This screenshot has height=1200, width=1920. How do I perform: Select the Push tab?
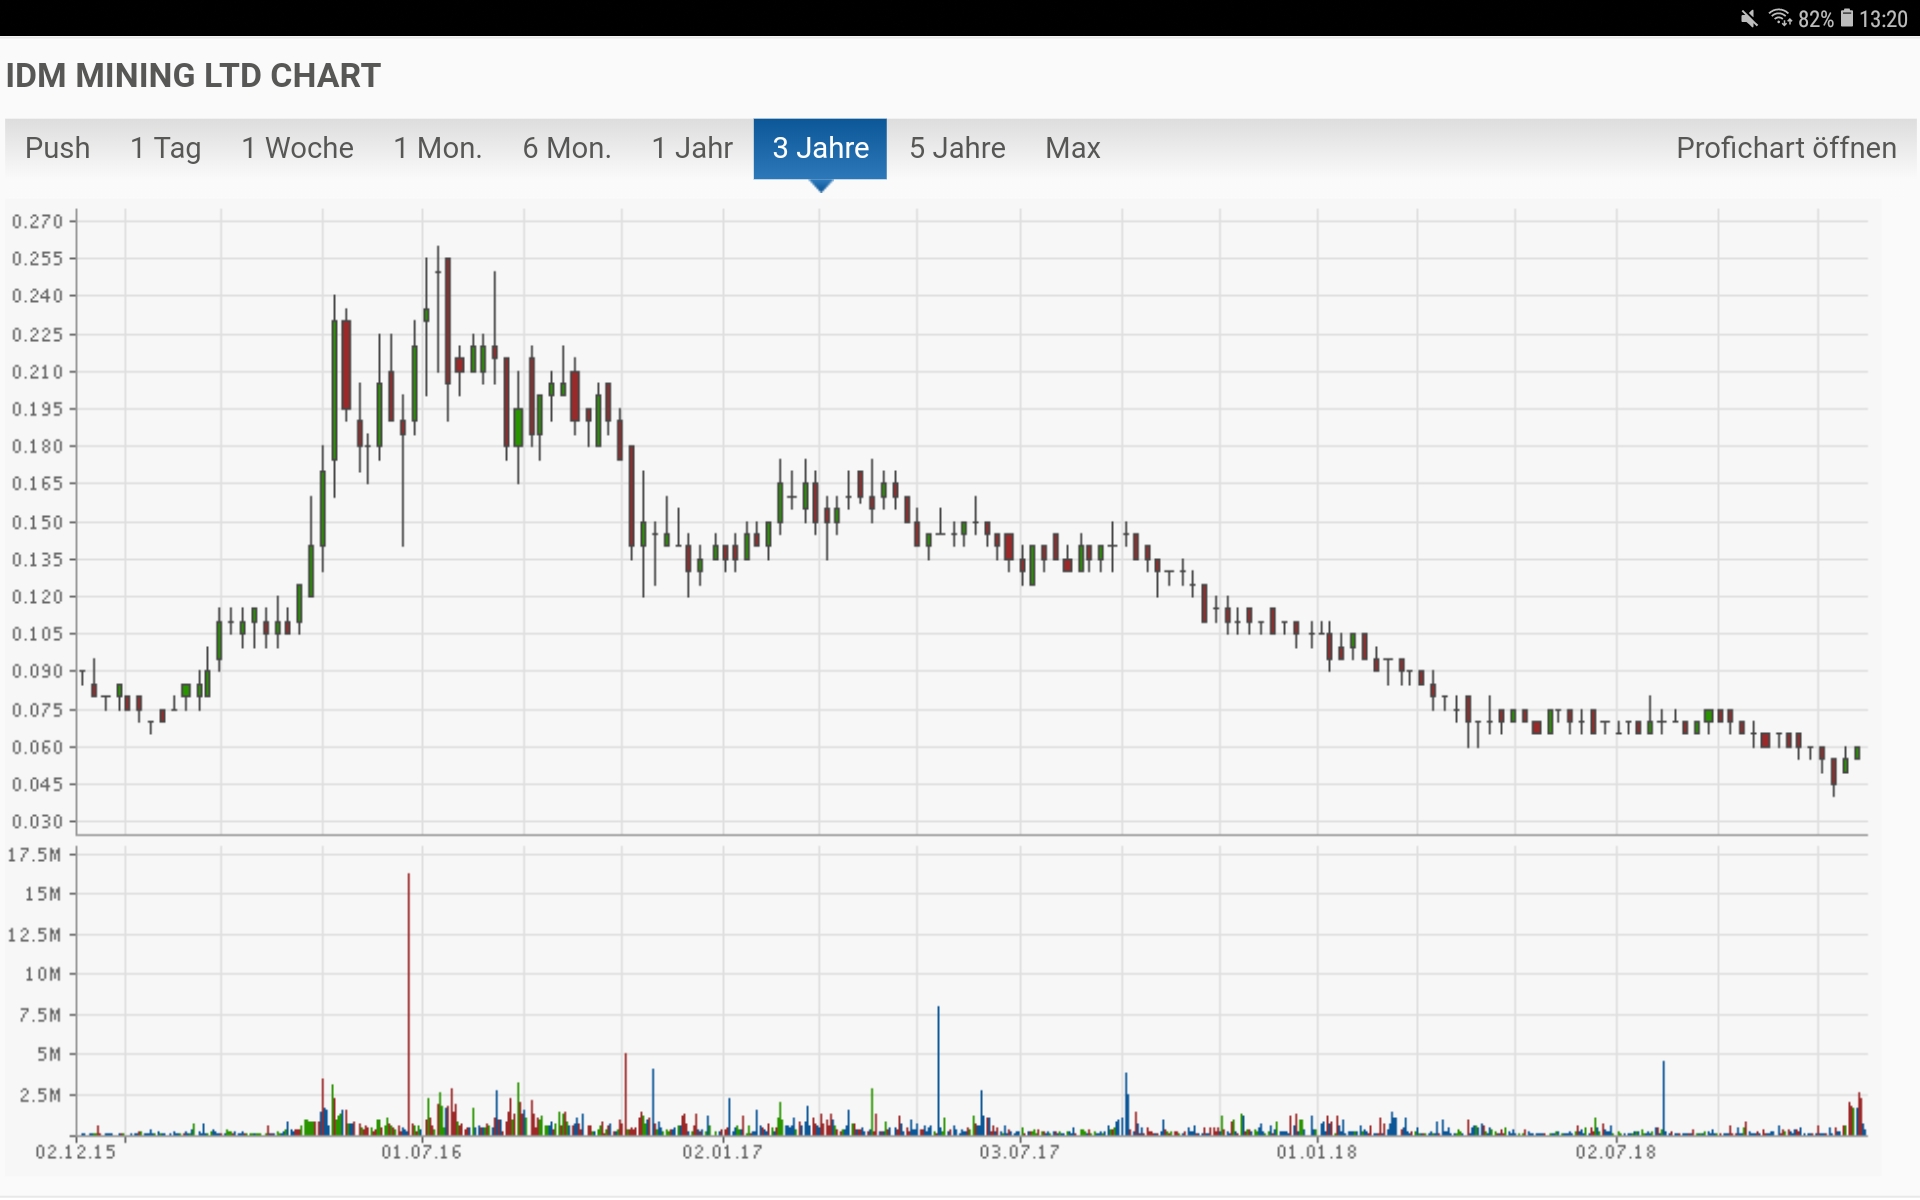coord(57,148)
